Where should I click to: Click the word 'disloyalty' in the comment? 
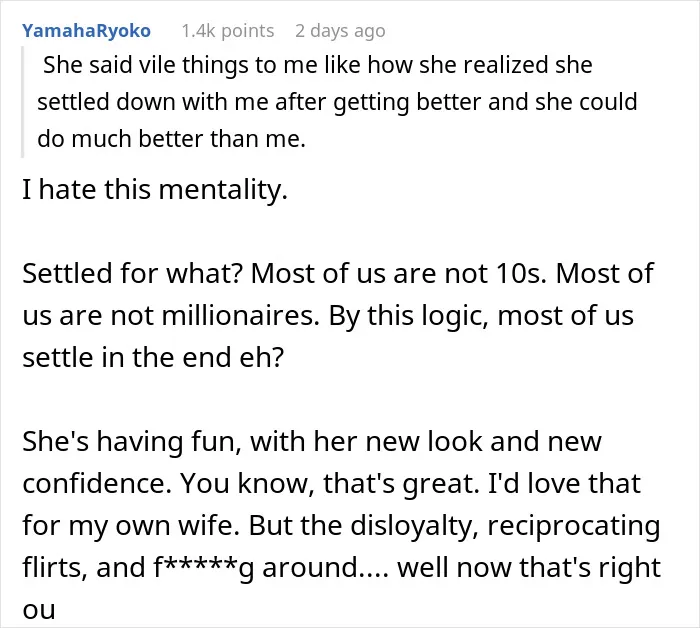411,525
